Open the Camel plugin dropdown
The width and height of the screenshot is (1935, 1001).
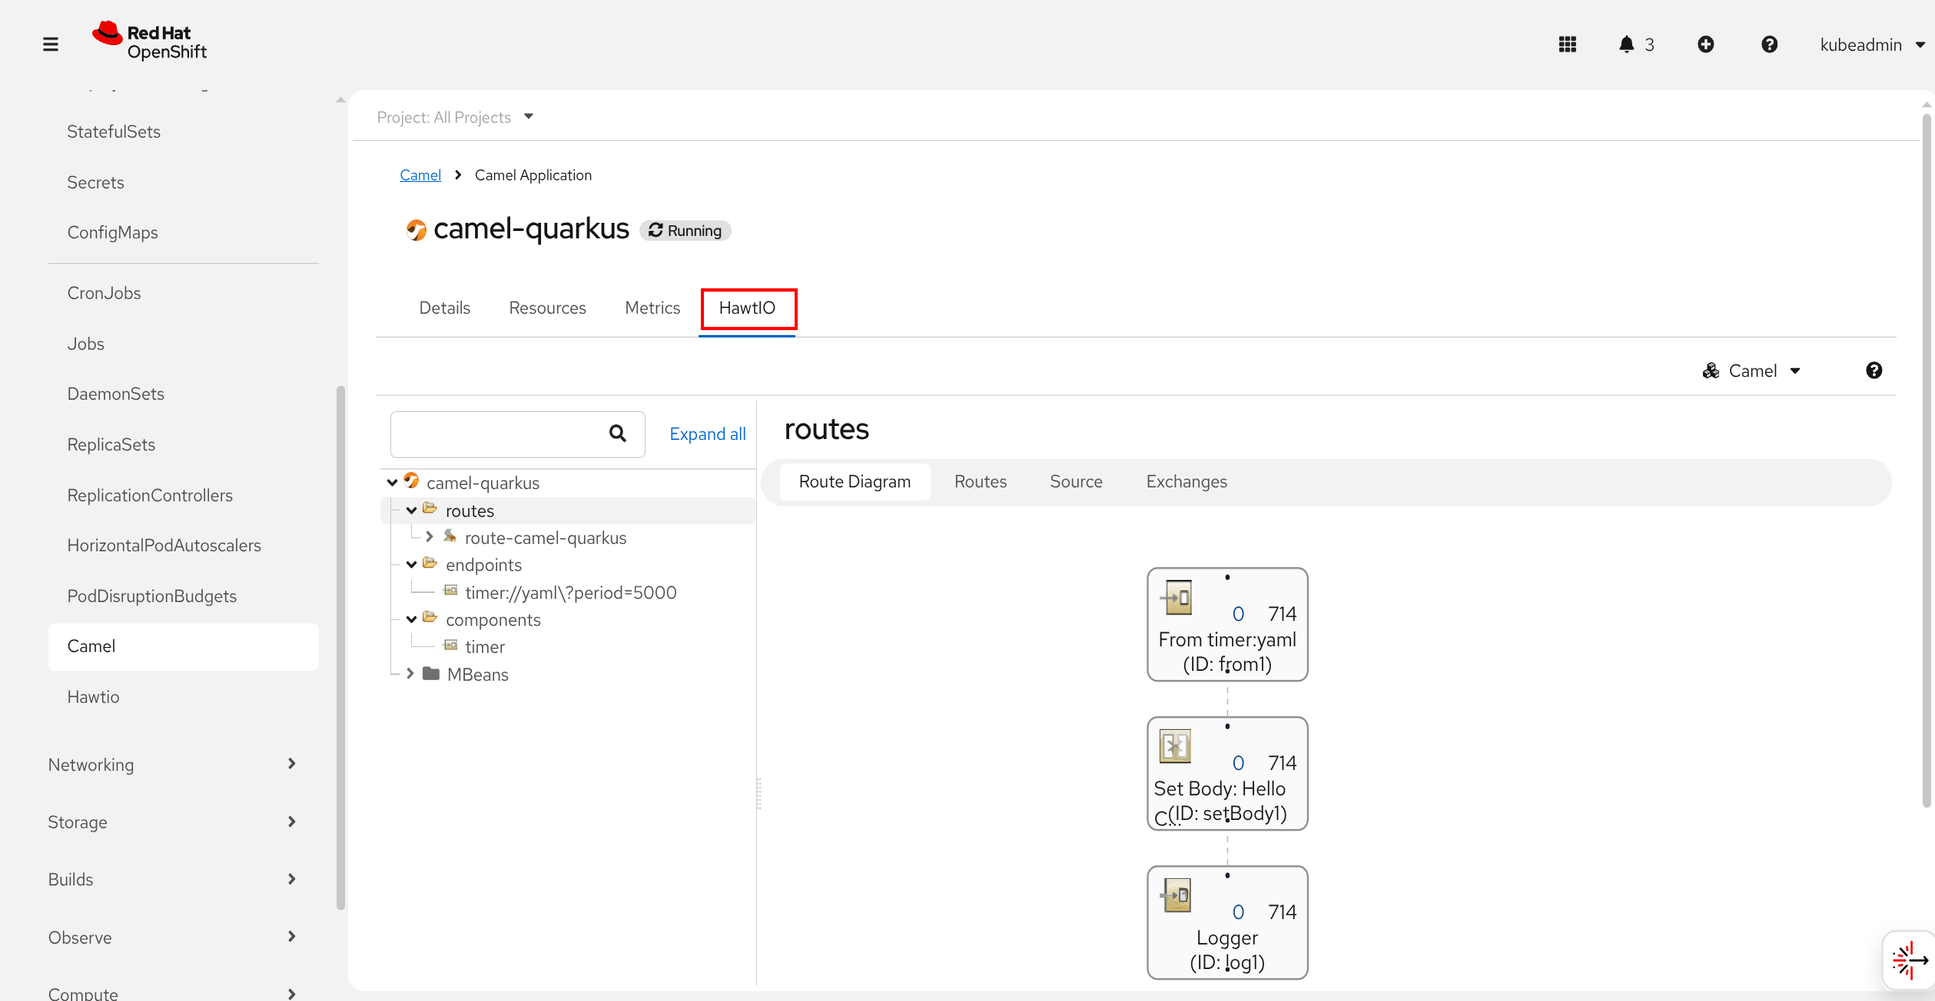(x=1751, y=371)
